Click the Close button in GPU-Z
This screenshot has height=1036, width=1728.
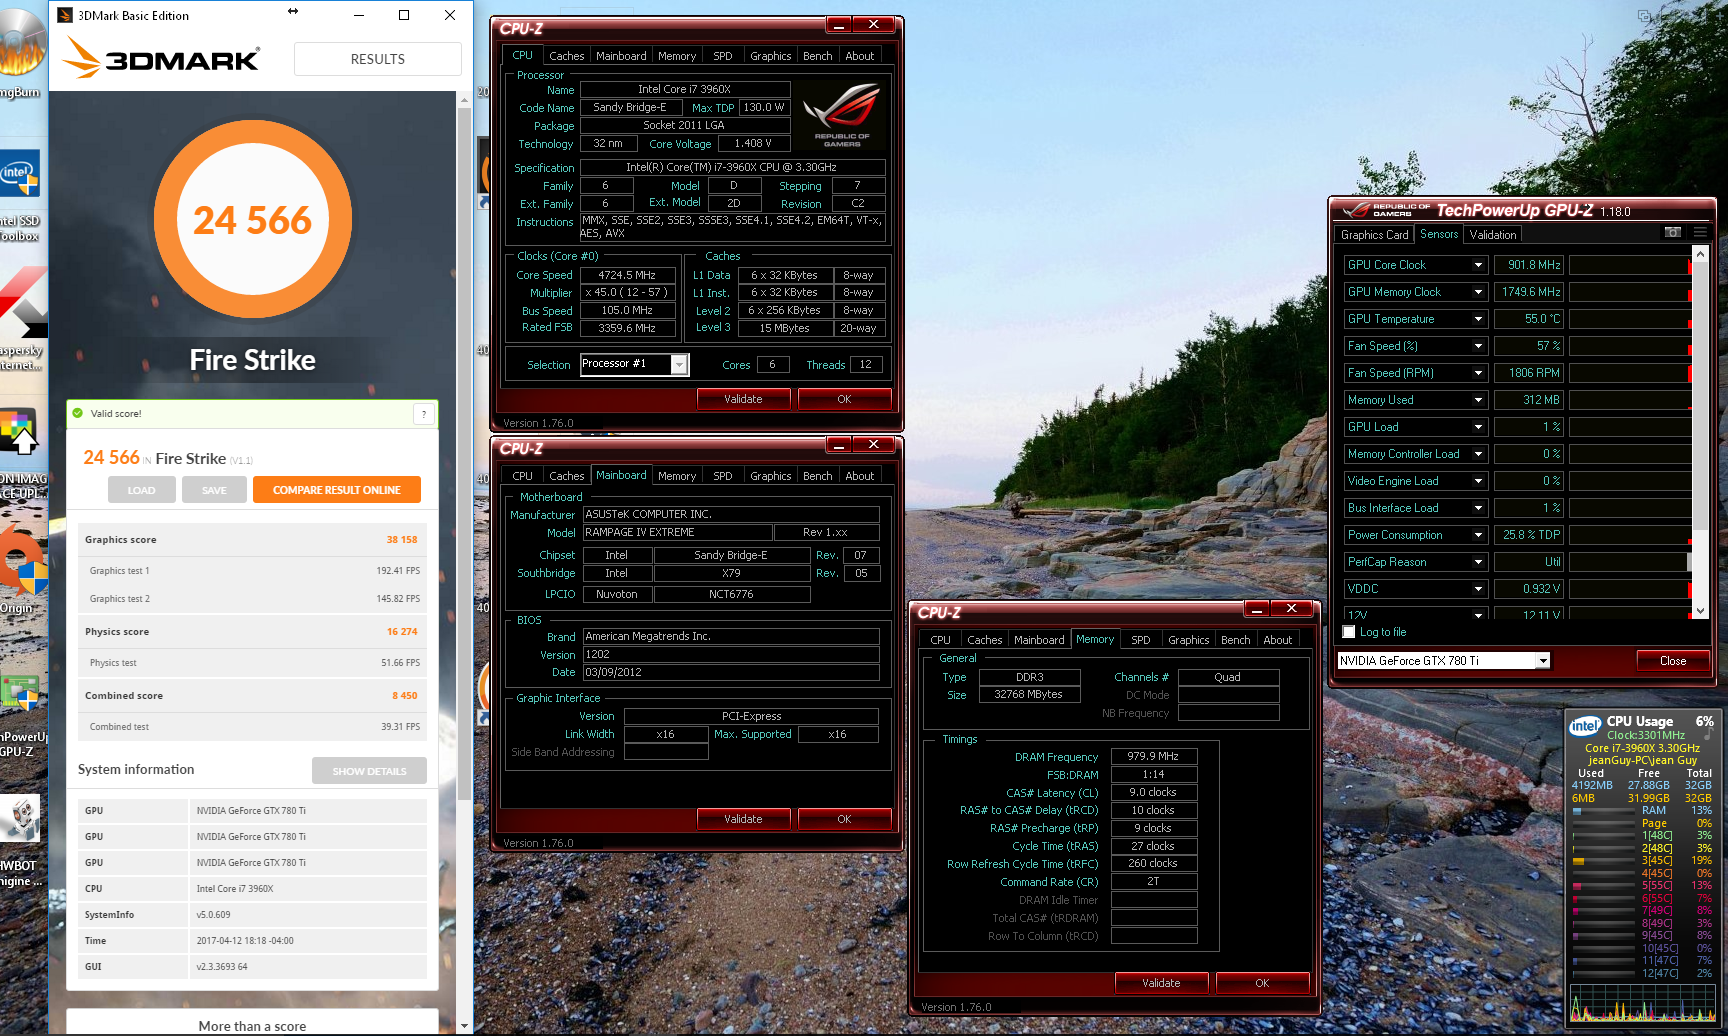click(1672, 661)
